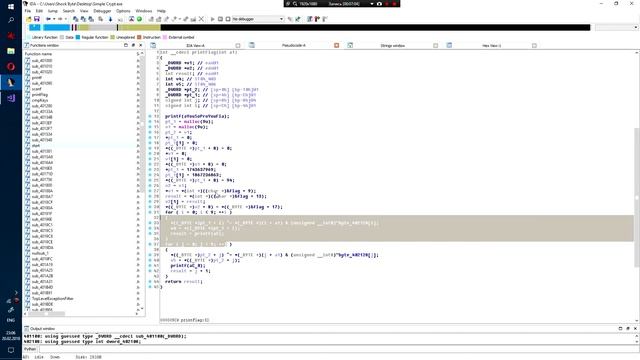The height and width of the screenshot is (360, 640).
Task: Open the notification center icon
Action: [11, 350]
